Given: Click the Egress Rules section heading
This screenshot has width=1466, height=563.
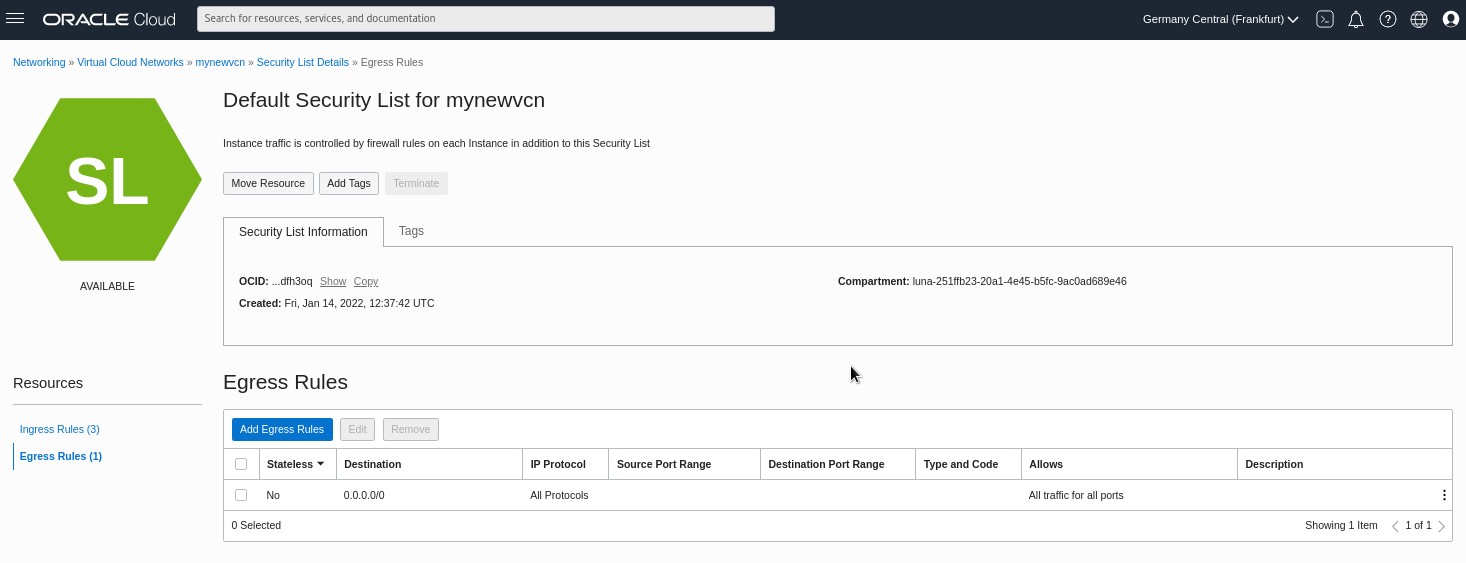Looking at the screenshot, I should [x=285, y=382].
